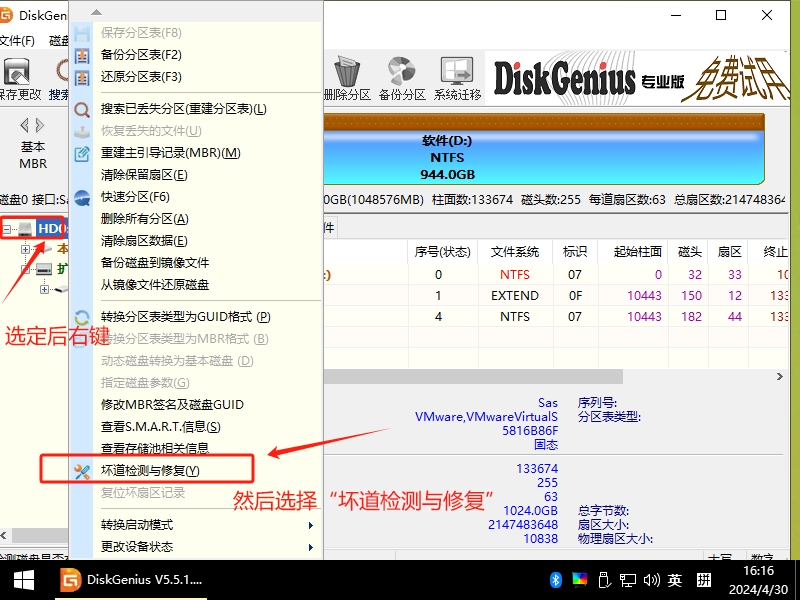Image resolution: width=800 pixels, height=600 pixels.
Task: Click the partition table horizontal scrollbar
Action: click(x=473, y=377)
